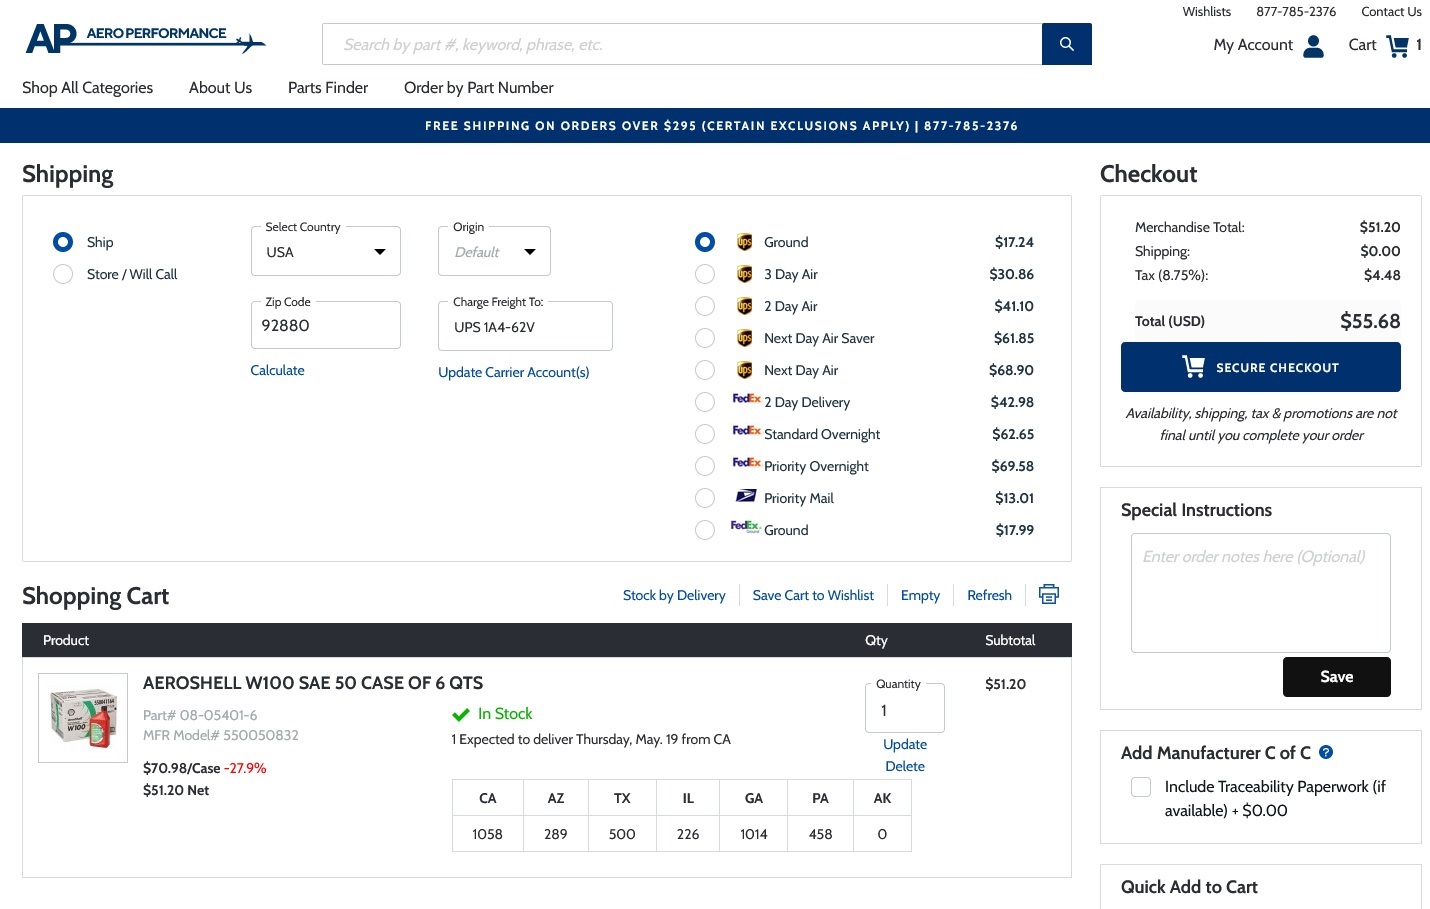The image size is (1430, 909).
Task: Click FedEx Ground logo at $17.99
Action: click(745, 526)
